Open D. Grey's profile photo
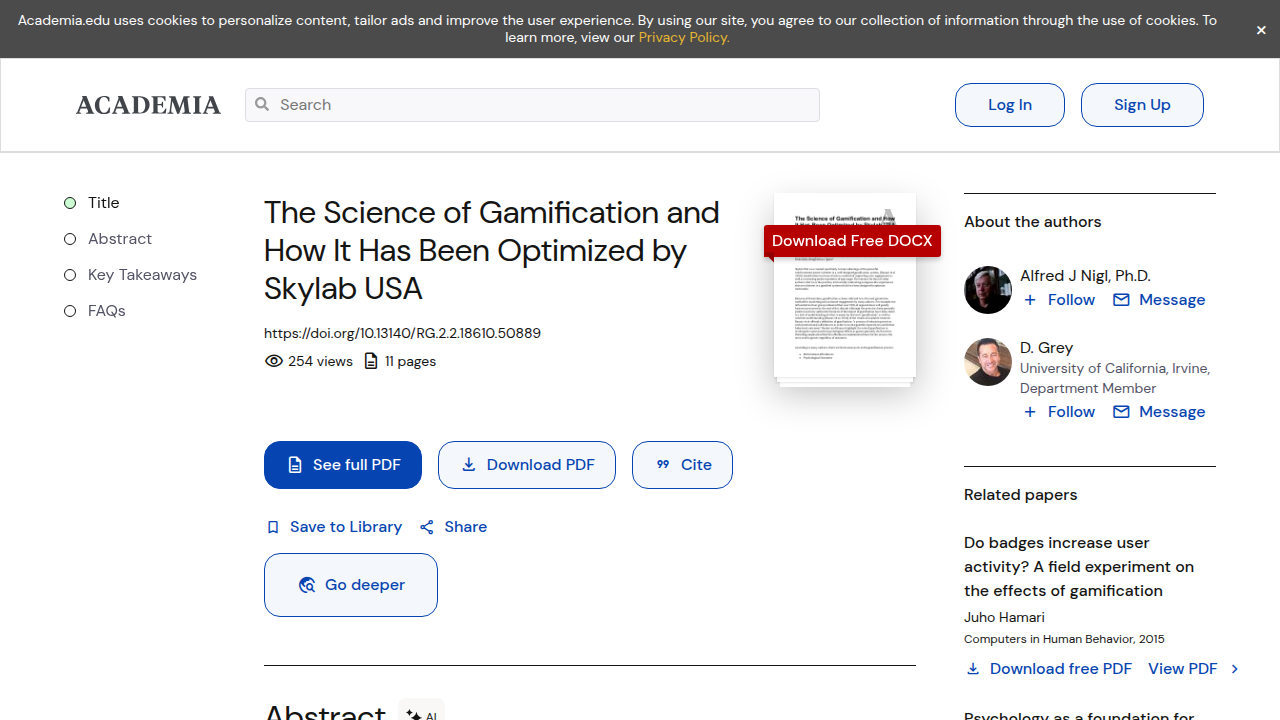The image size is (1280, 720). coord(988,362)
